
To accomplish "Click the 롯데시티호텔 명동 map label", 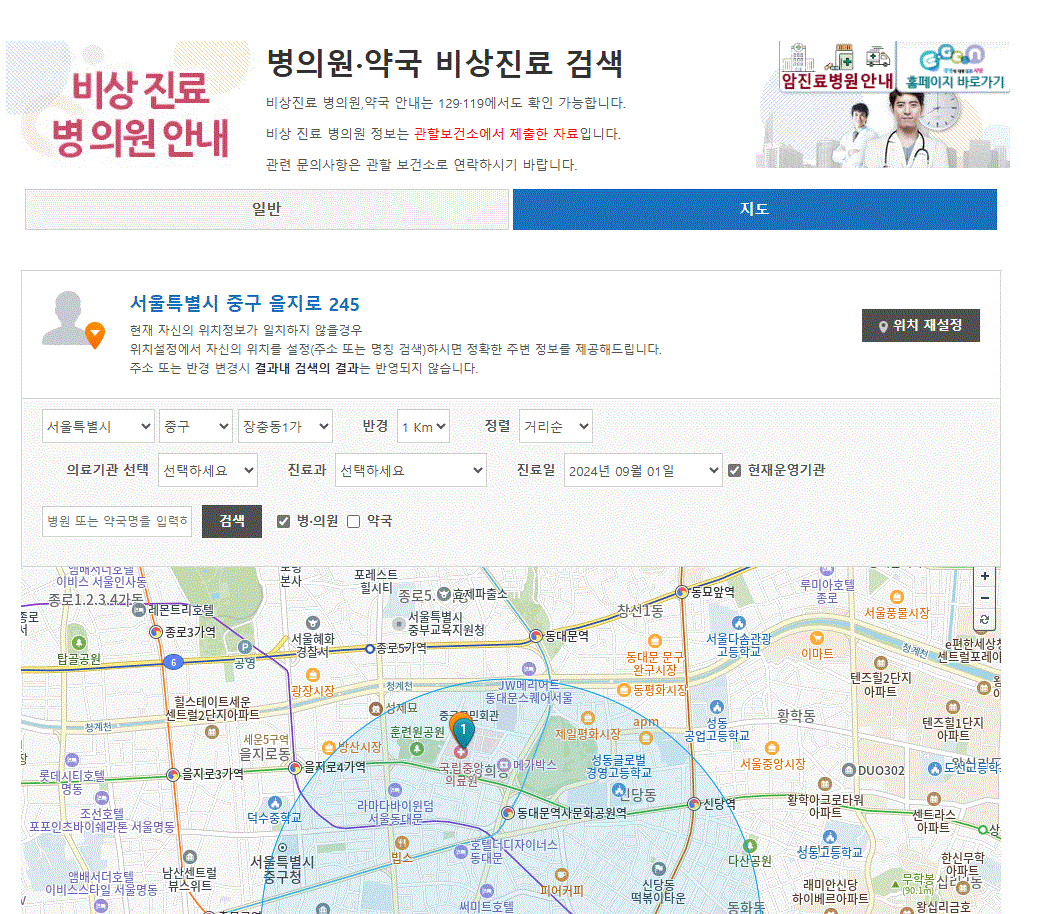I will click(72, 782).
